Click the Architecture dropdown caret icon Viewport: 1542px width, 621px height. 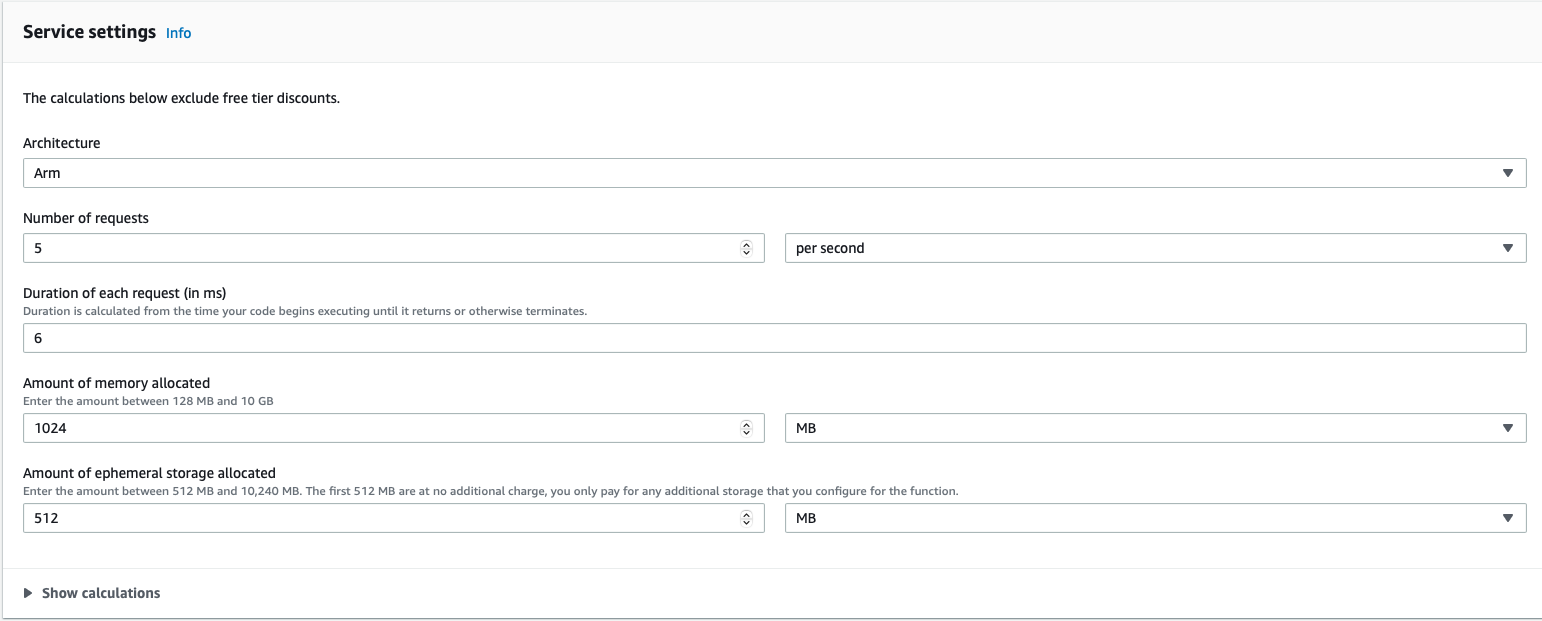pos(1509,172)
